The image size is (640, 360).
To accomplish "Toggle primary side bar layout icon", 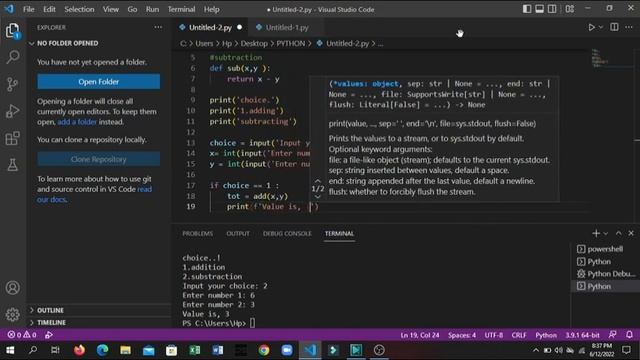I will click(527, 9).
